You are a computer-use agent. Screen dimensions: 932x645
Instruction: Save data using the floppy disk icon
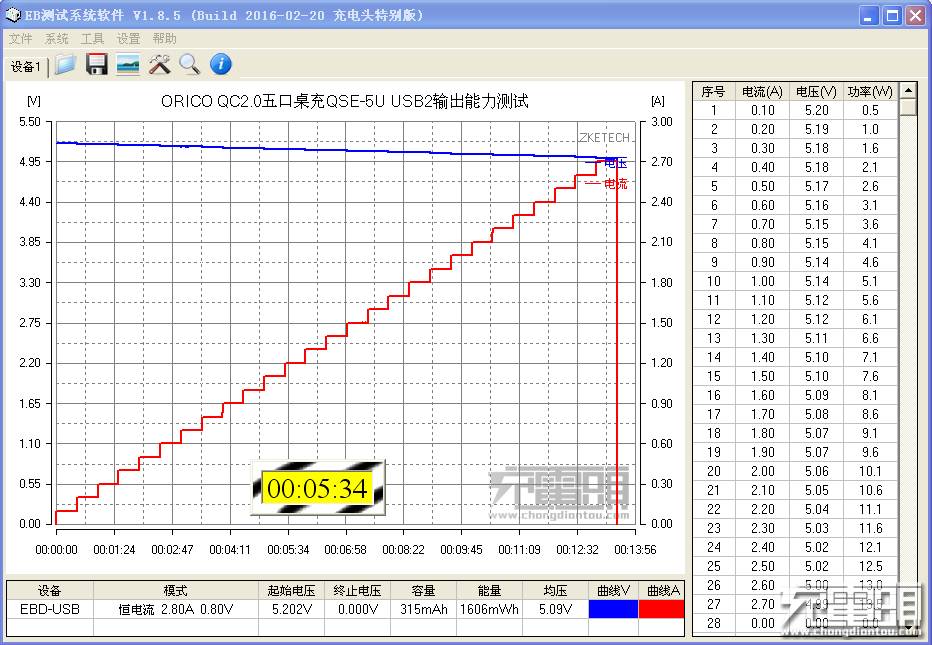pos(96,64)
